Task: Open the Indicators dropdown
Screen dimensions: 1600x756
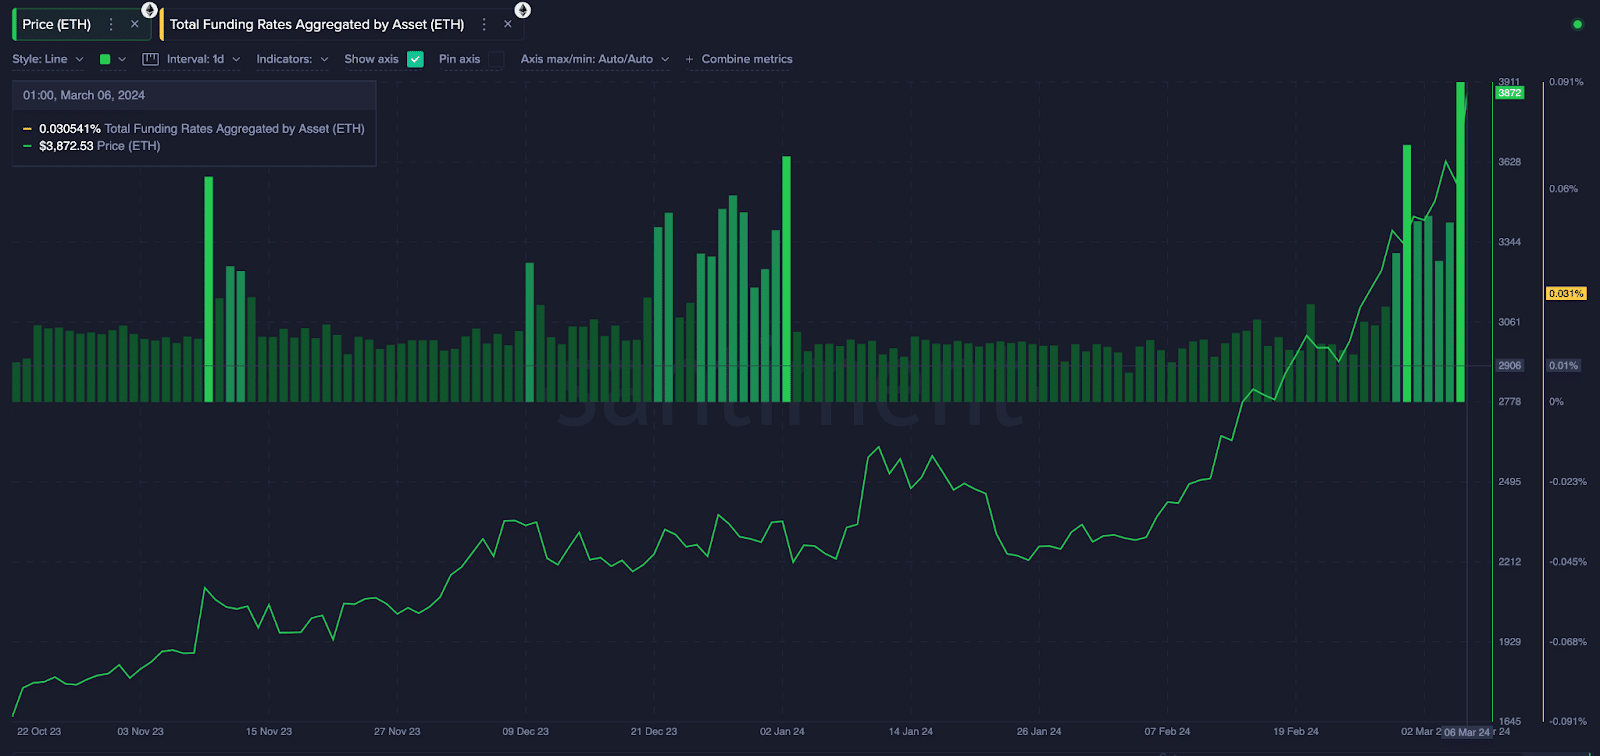Action: (292, 59)
